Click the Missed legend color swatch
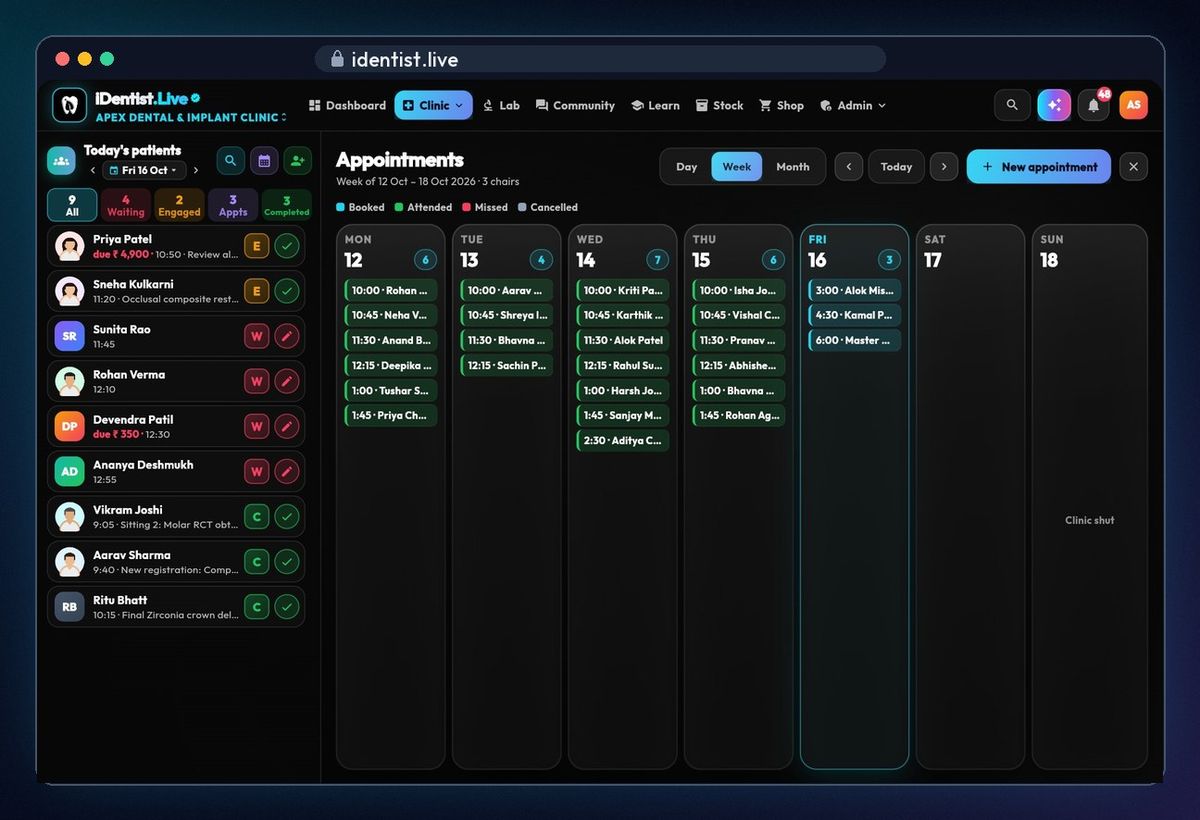 [466, 207]
